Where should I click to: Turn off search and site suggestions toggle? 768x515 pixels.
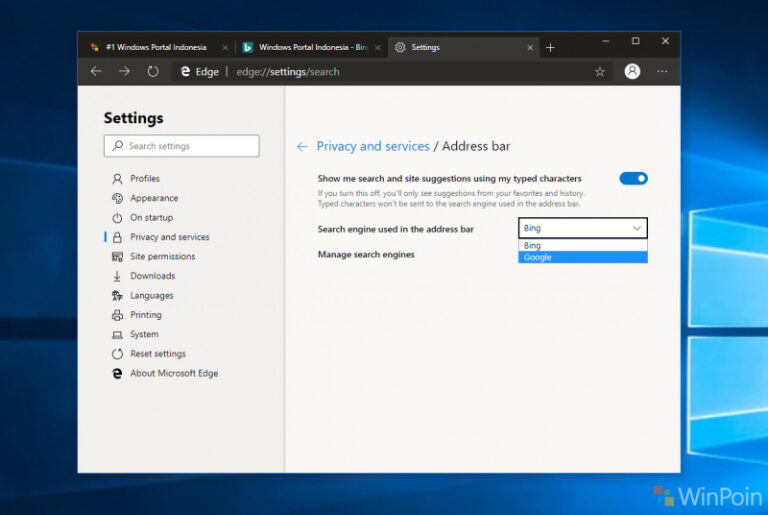tap(633, 178)
